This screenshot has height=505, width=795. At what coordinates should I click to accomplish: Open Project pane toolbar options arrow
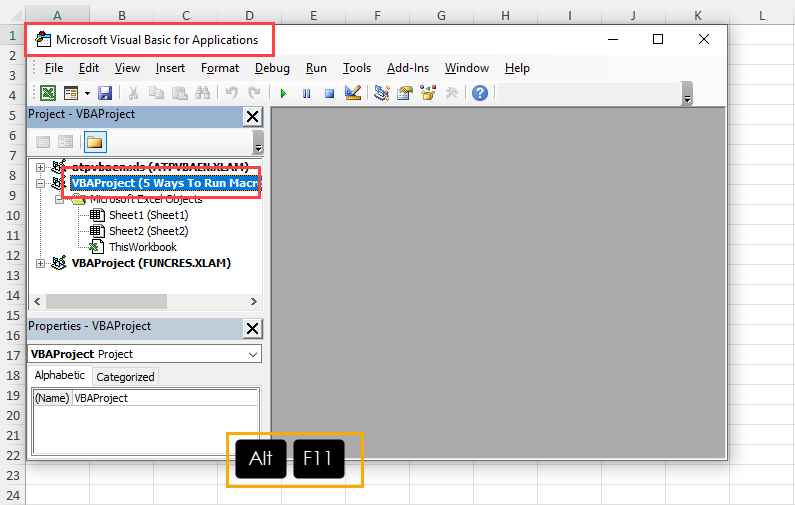(x=258, y=142)
